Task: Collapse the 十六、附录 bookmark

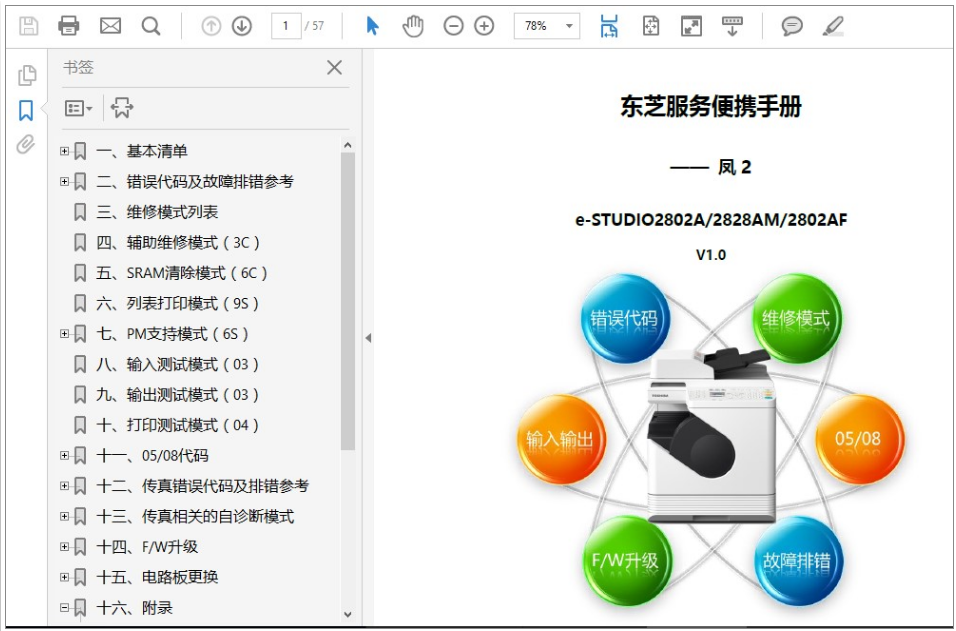Action: click(65, 608)
